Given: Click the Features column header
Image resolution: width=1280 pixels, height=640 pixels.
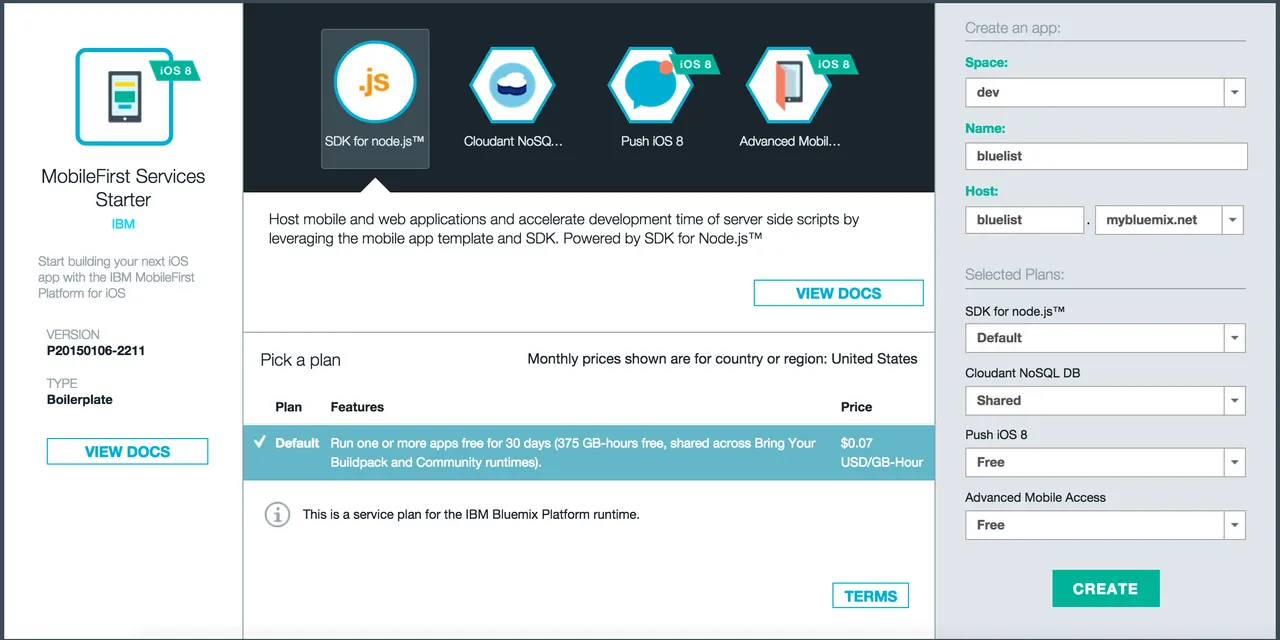Looking at the screenshot, I should [x=357, y=407].
